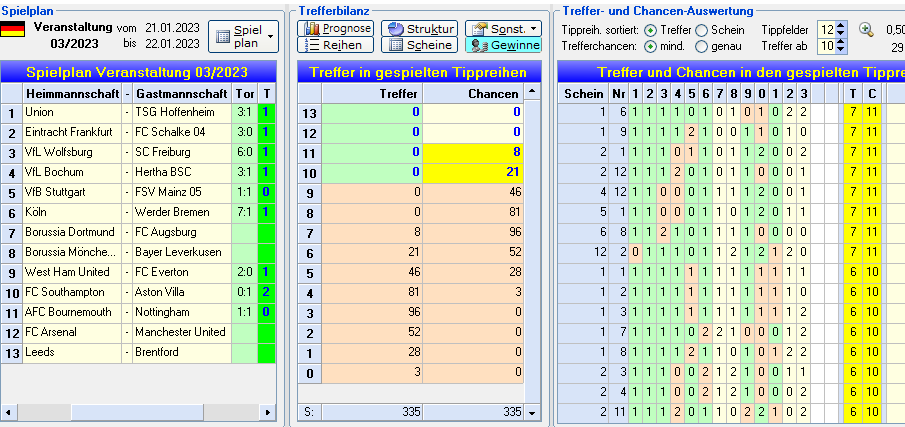Click the Gastmannschaft column header
The height and width of the screenshot is (427, 905).
tap(182, 93)
